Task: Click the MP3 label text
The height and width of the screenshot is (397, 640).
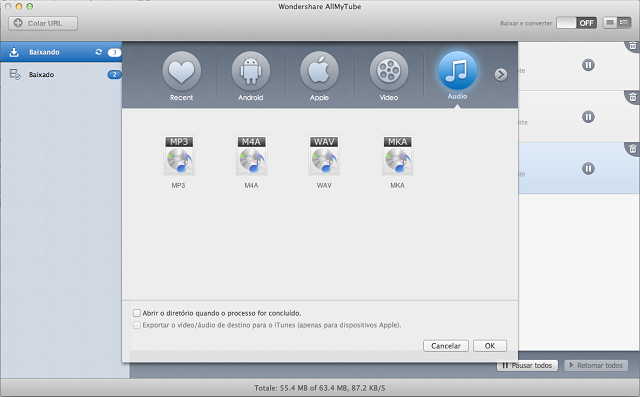Action: 178,185
